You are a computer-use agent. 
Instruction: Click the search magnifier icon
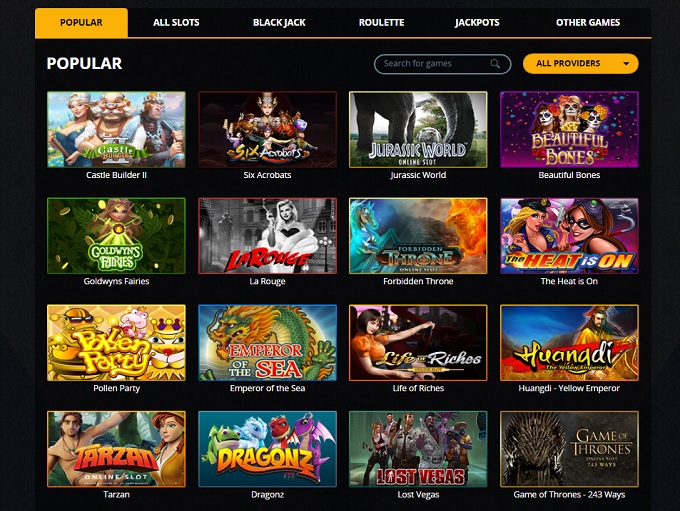point(495,64)
